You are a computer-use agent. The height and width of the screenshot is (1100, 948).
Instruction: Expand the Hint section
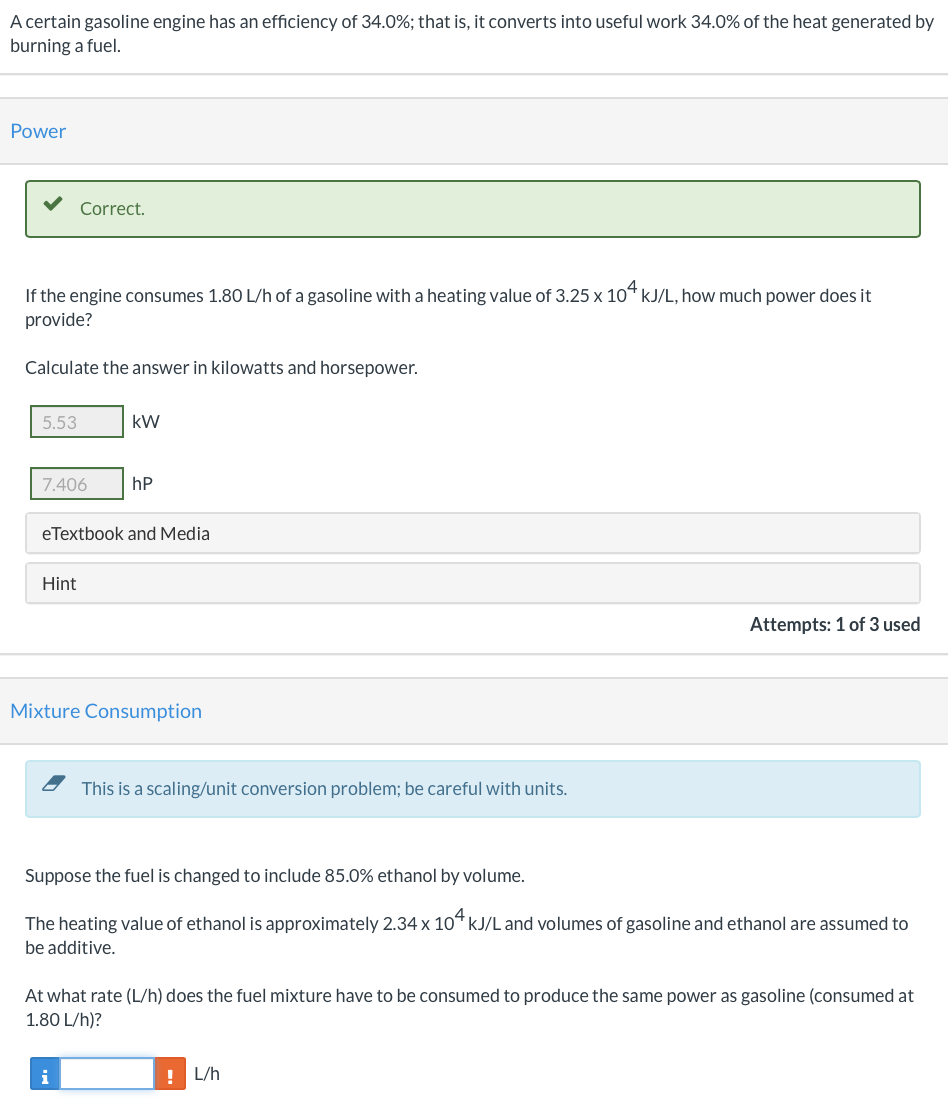59,583
